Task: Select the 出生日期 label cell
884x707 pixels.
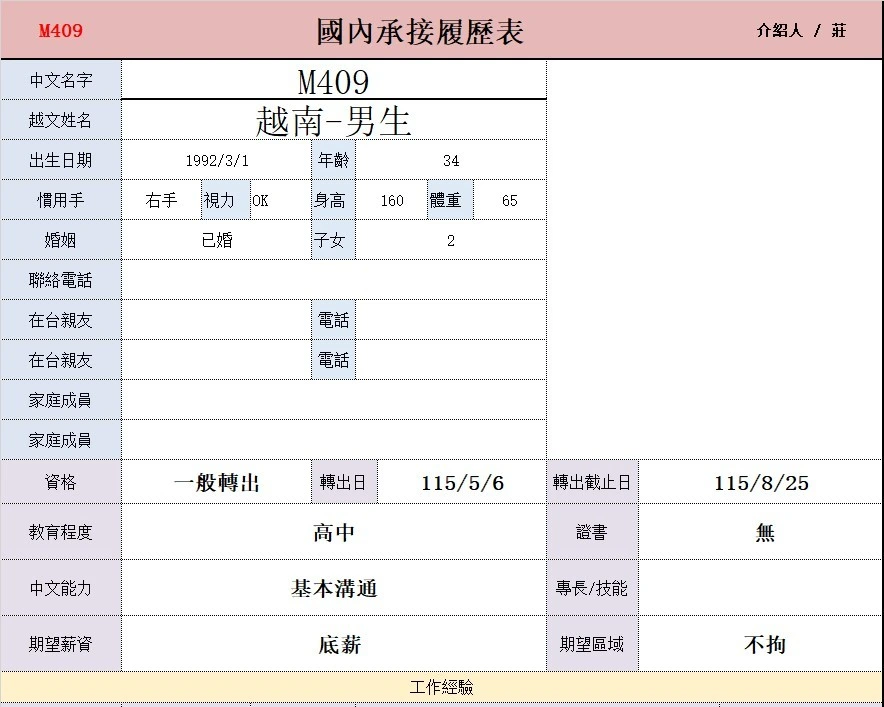Action: 61,160
